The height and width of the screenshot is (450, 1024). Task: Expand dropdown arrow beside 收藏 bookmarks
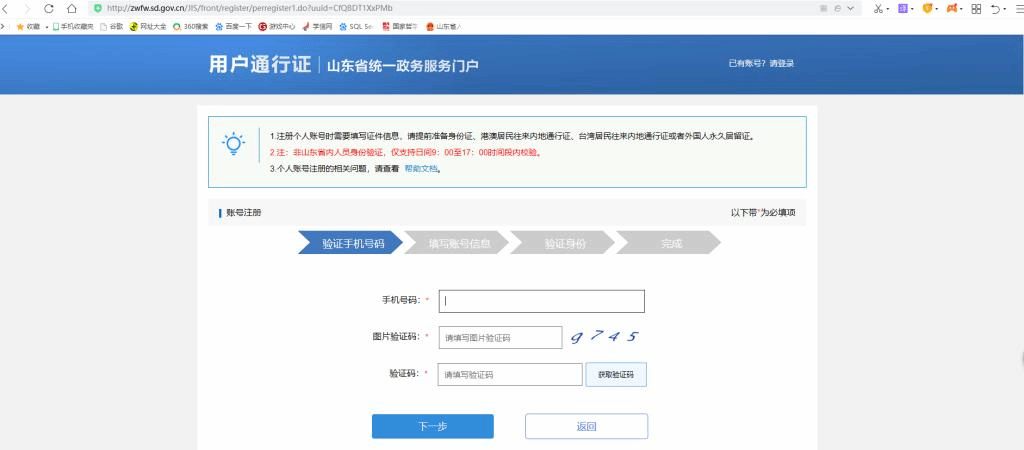pos(46,26)
